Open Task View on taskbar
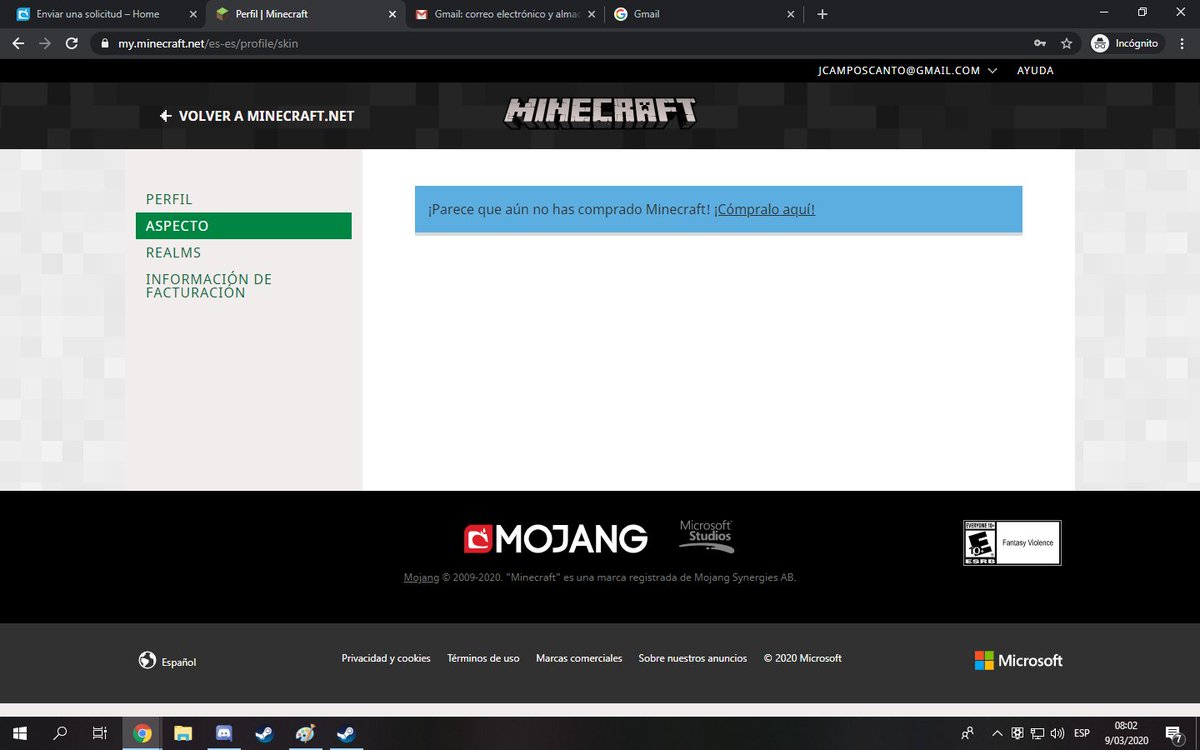This screenshot has height=750, width=1200. point(99,733)
